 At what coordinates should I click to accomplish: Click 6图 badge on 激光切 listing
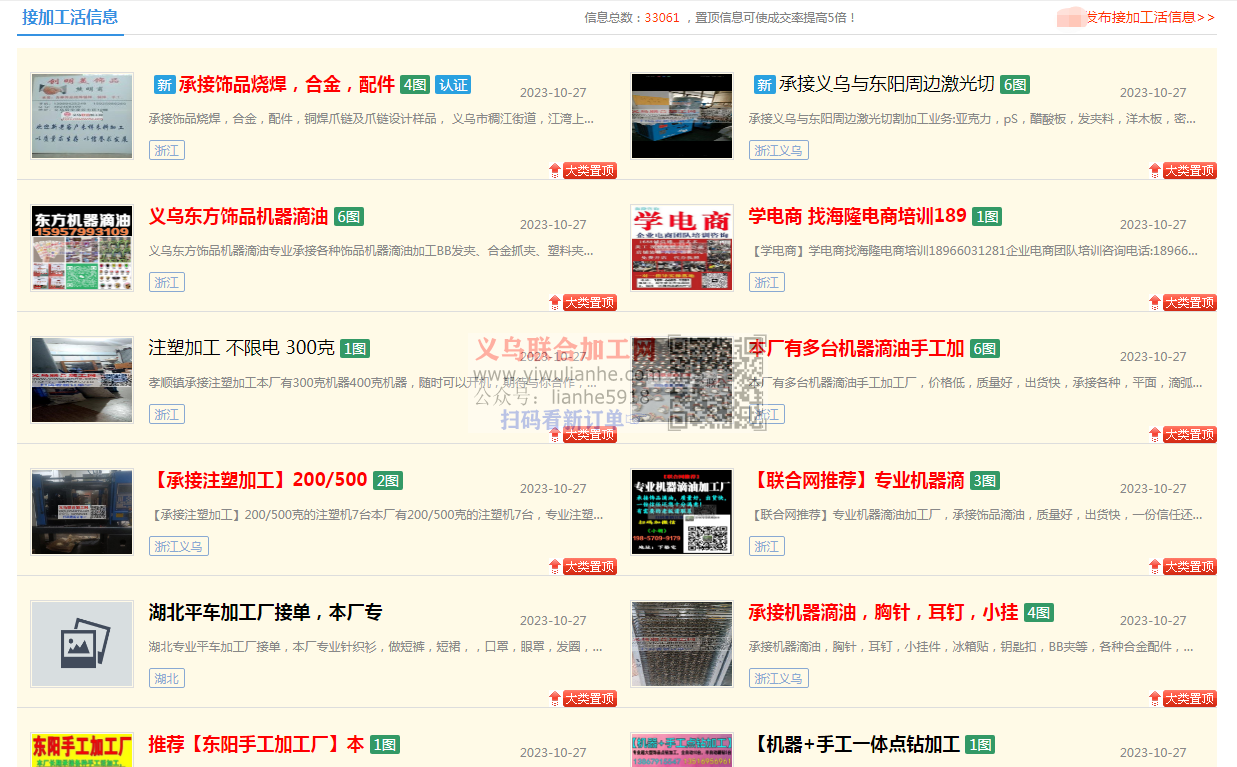point(1014,85)
